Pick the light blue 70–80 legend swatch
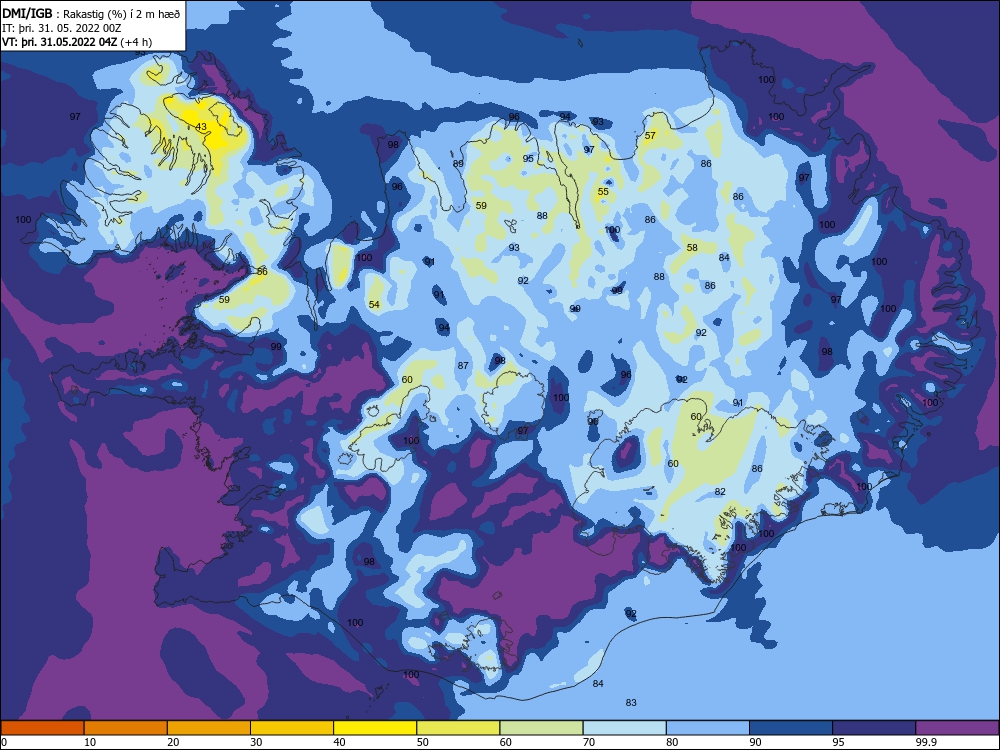Screen dimensions: 1000x750 pyautogui.click(x=624, y=728)
